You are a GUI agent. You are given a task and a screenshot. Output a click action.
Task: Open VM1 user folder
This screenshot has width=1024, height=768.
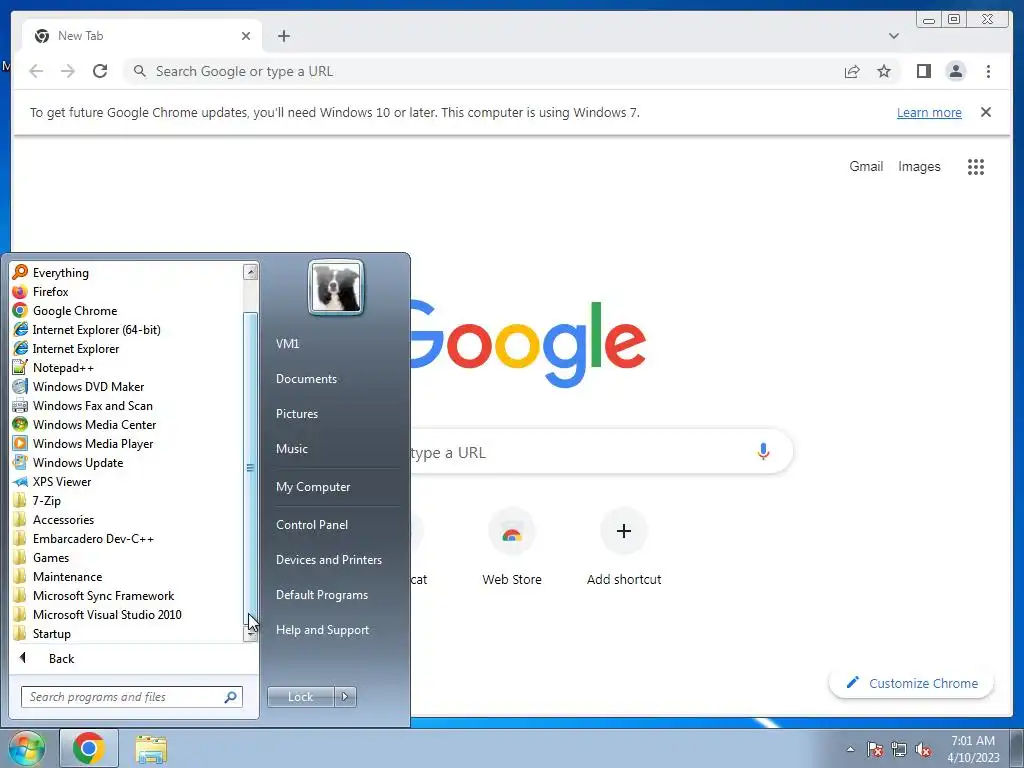287,344
